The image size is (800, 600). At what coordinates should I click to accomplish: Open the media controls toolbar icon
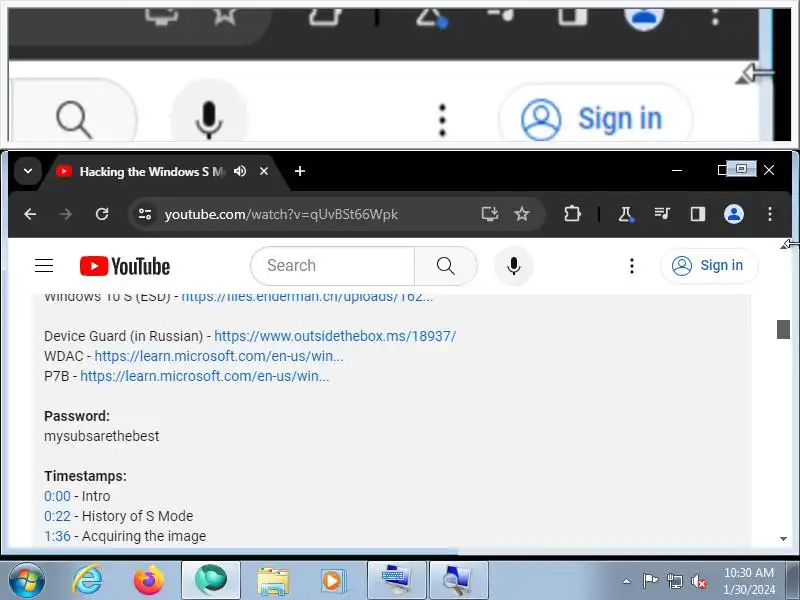[x=662, y=213]
